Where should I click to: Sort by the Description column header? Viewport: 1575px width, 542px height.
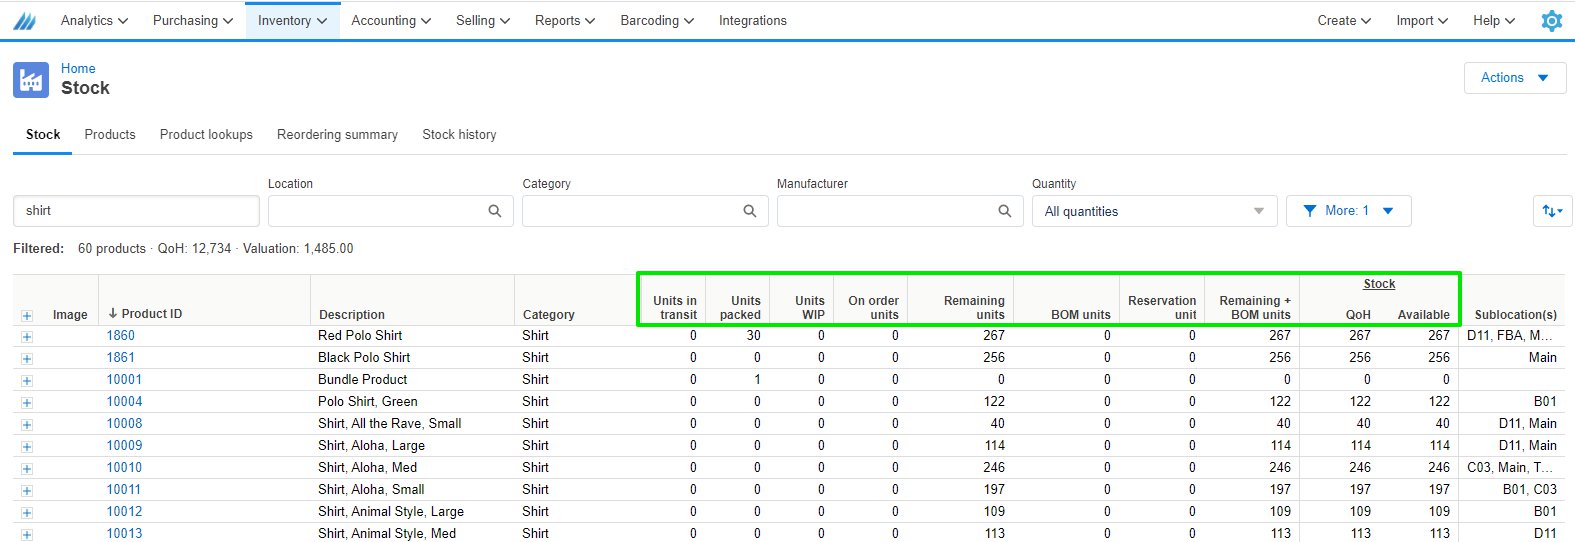click(352, 314)
